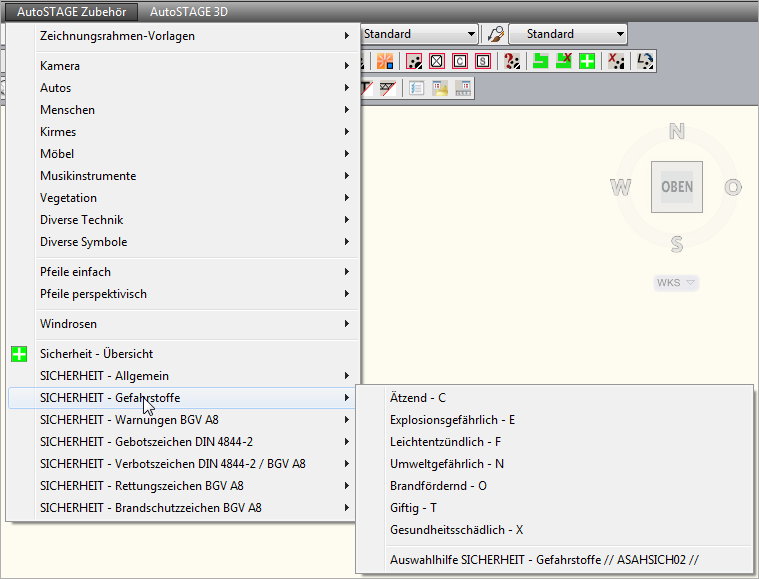Click the green plus icon in the toolbar

coord(588,61)
